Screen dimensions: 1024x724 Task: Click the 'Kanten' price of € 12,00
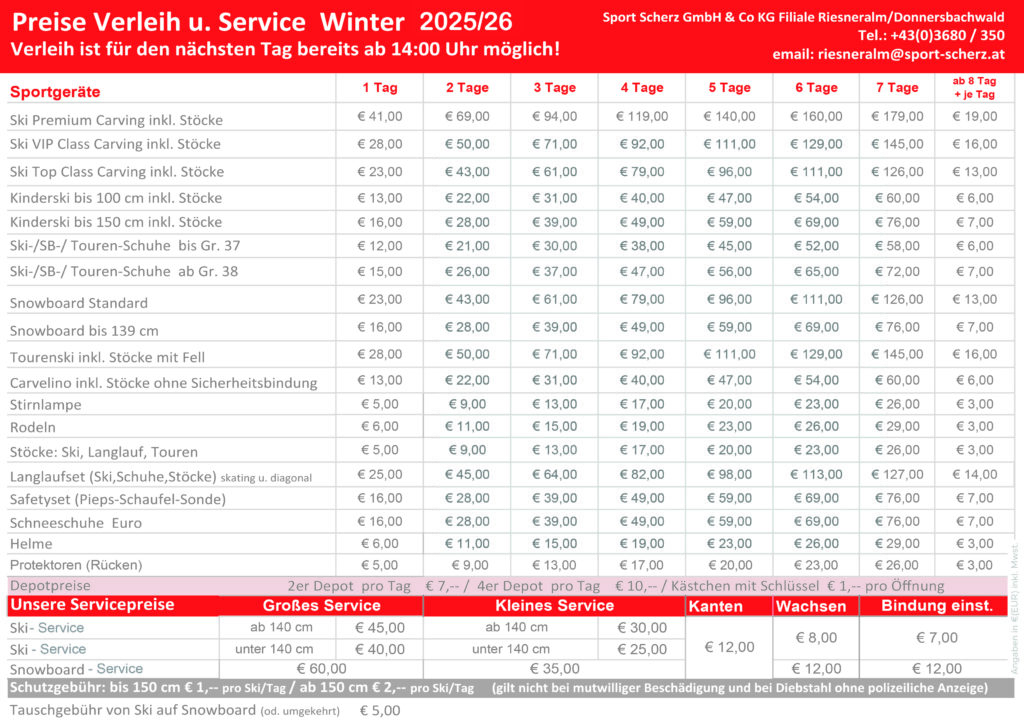[x=729, y=647]
